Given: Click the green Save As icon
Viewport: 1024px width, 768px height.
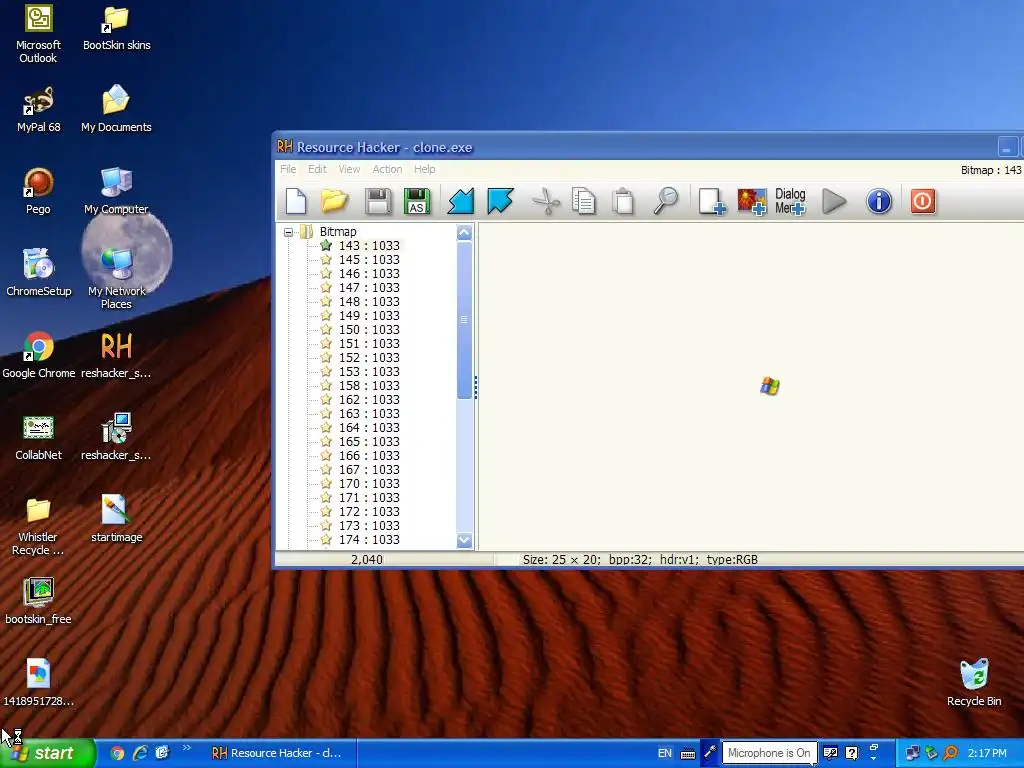Looking at the screenshot, I should tap(417, 201).
